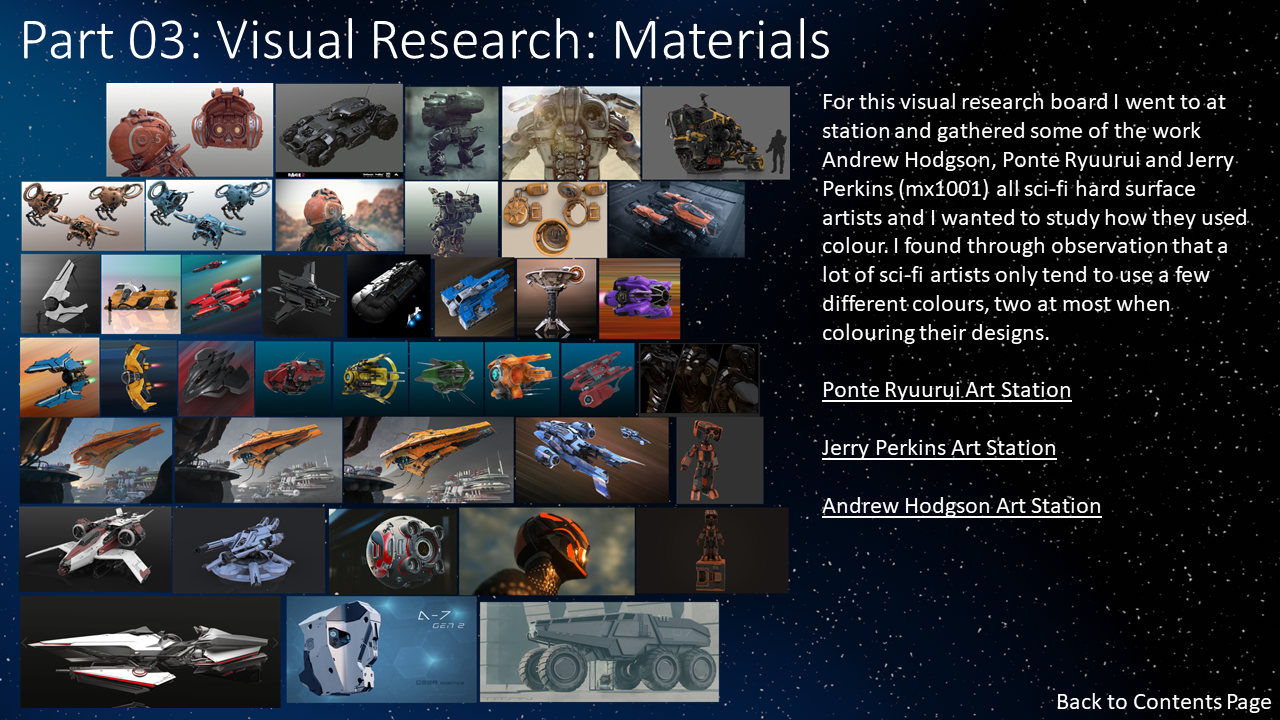Click the red-black robot on grey background

[x=720, y=460]
